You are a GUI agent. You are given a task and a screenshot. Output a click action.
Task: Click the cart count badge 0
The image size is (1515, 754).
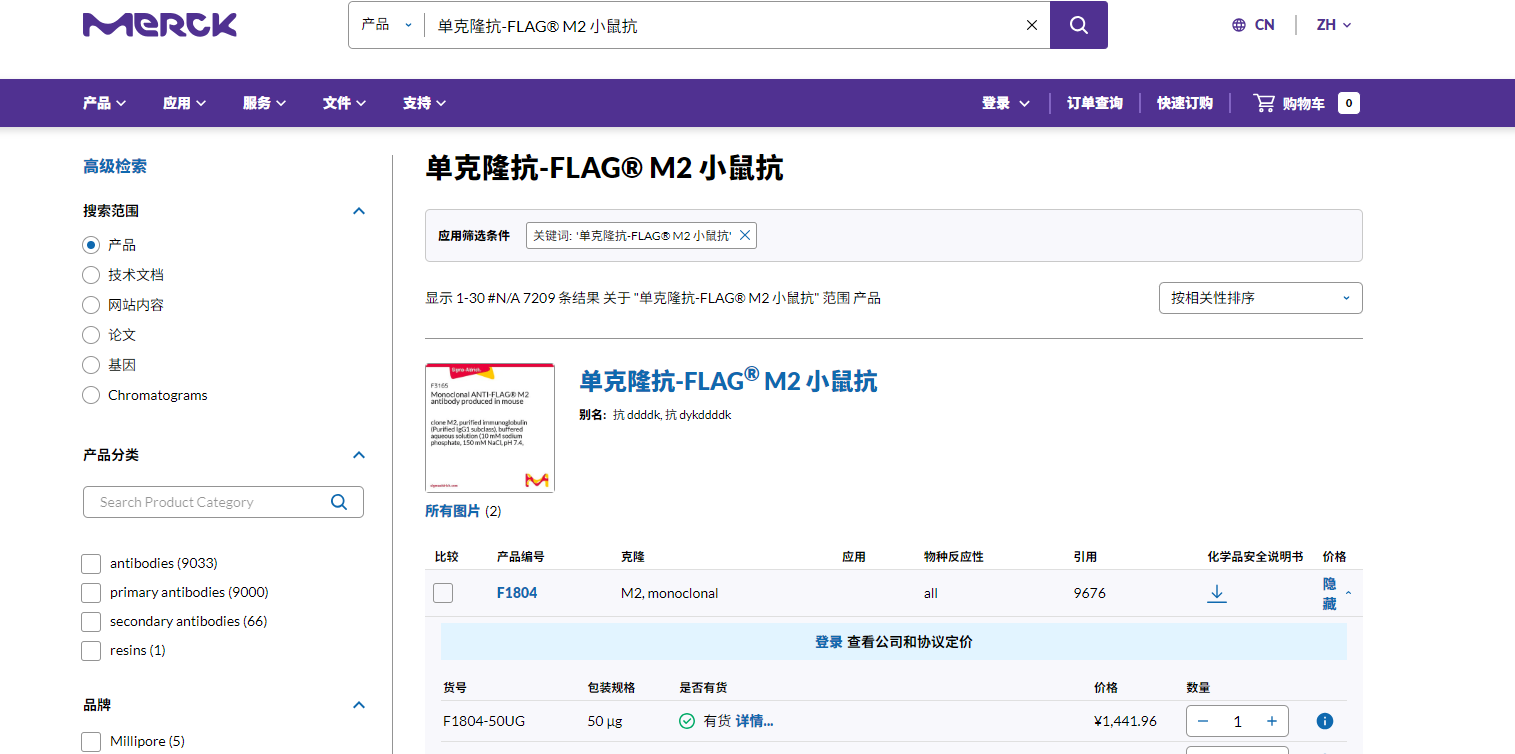coord(1348,103)
